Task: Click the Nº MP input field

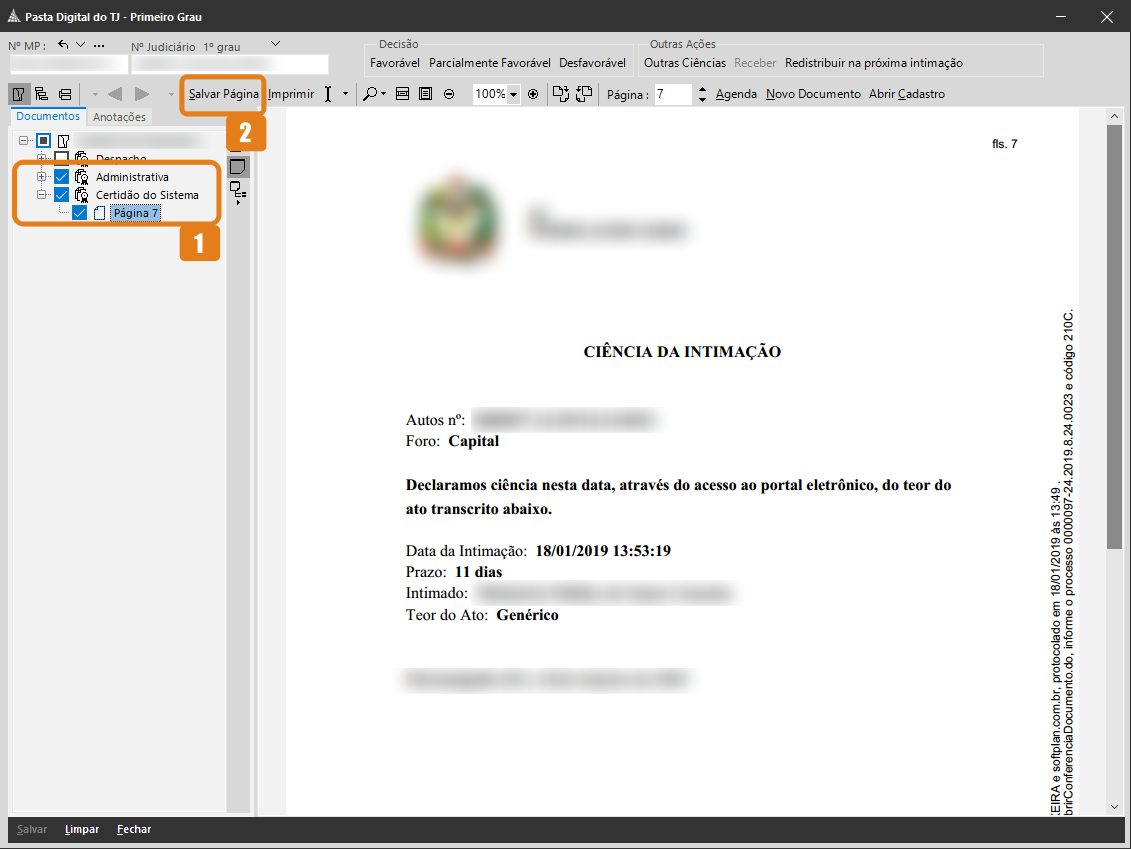Action: click(x=69, y=64)
